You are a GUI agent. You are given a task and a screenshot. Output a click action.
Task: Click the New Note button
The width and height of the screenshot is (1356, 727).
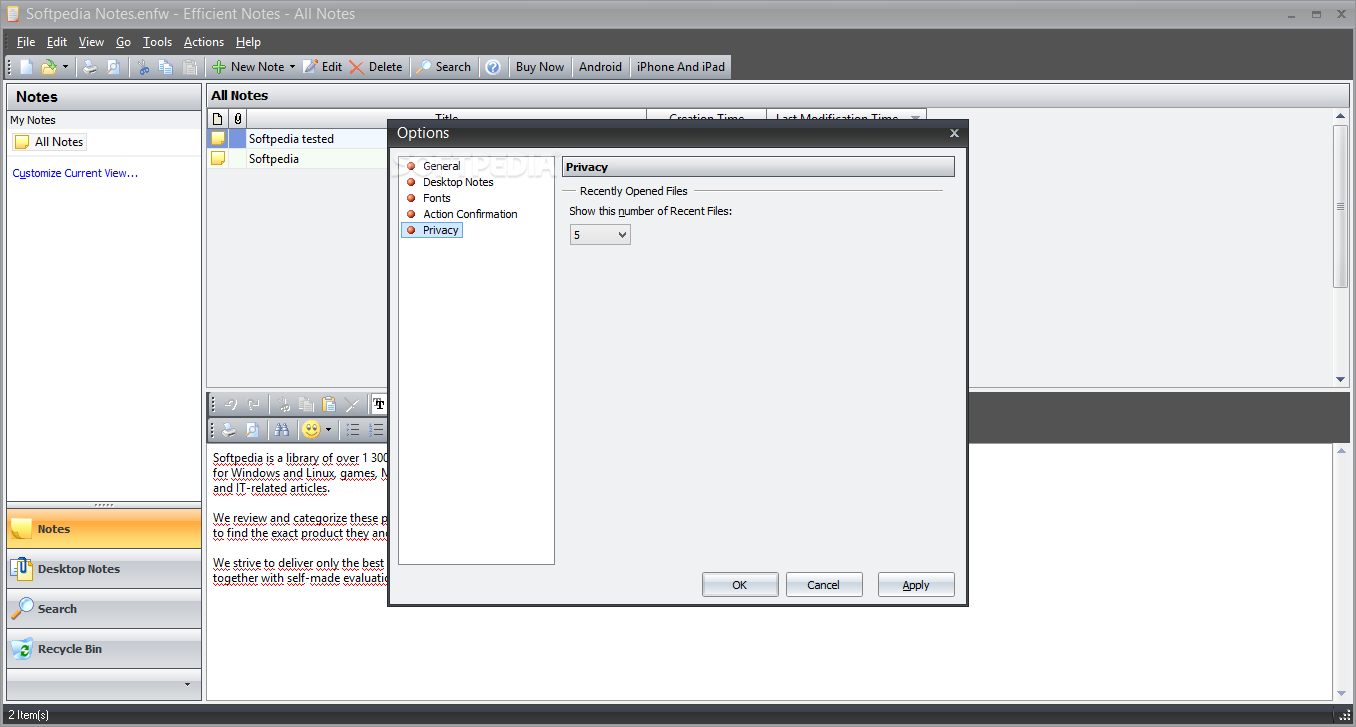tap(248, 67)
